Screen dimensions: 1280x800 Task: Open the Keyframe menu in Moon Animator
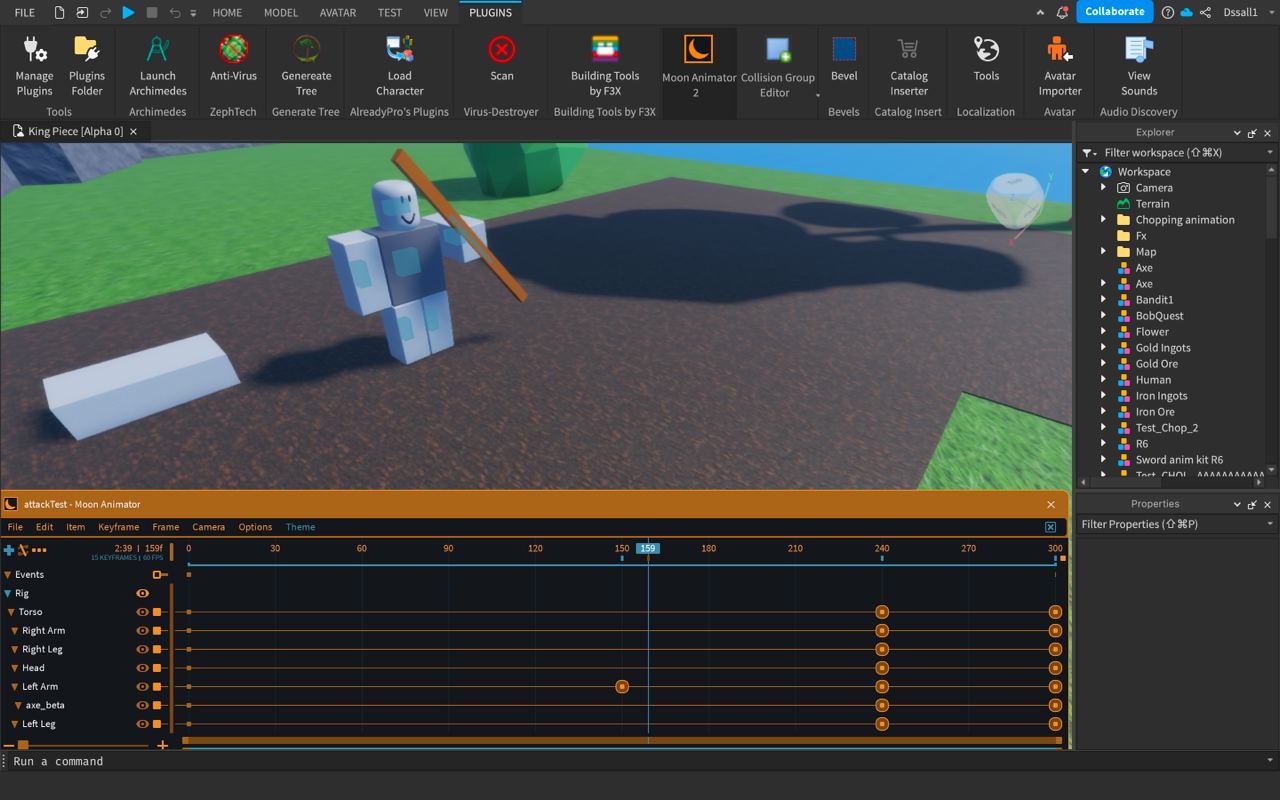[x=118, y=527]
